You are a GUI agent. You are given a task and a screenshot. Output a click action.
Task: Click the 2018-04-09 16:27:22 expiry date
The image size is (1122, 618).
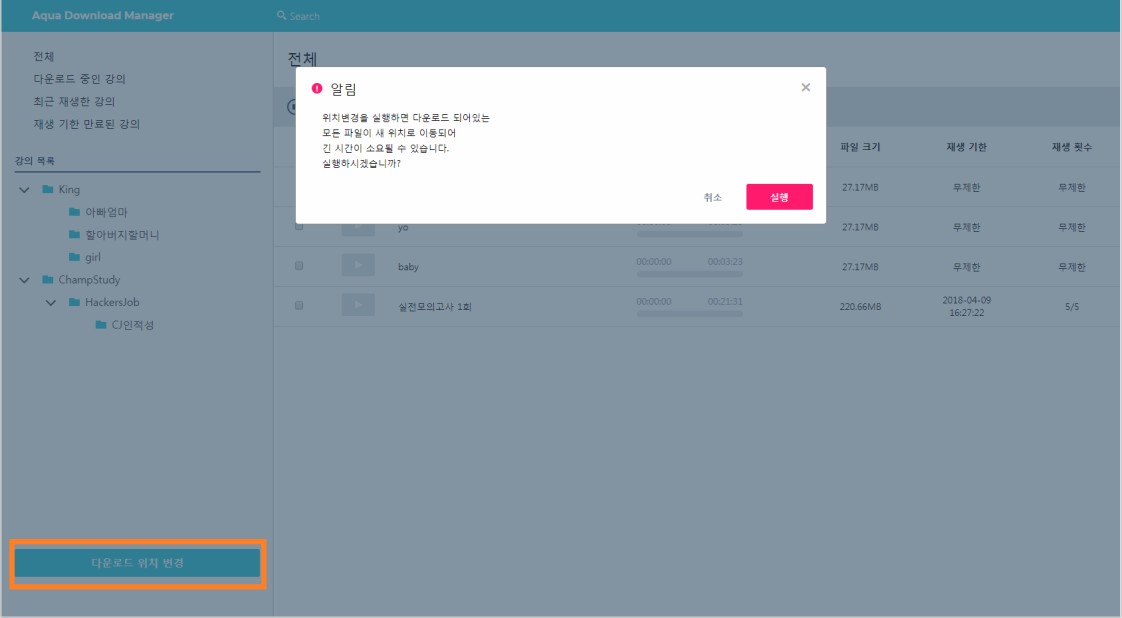967,307
